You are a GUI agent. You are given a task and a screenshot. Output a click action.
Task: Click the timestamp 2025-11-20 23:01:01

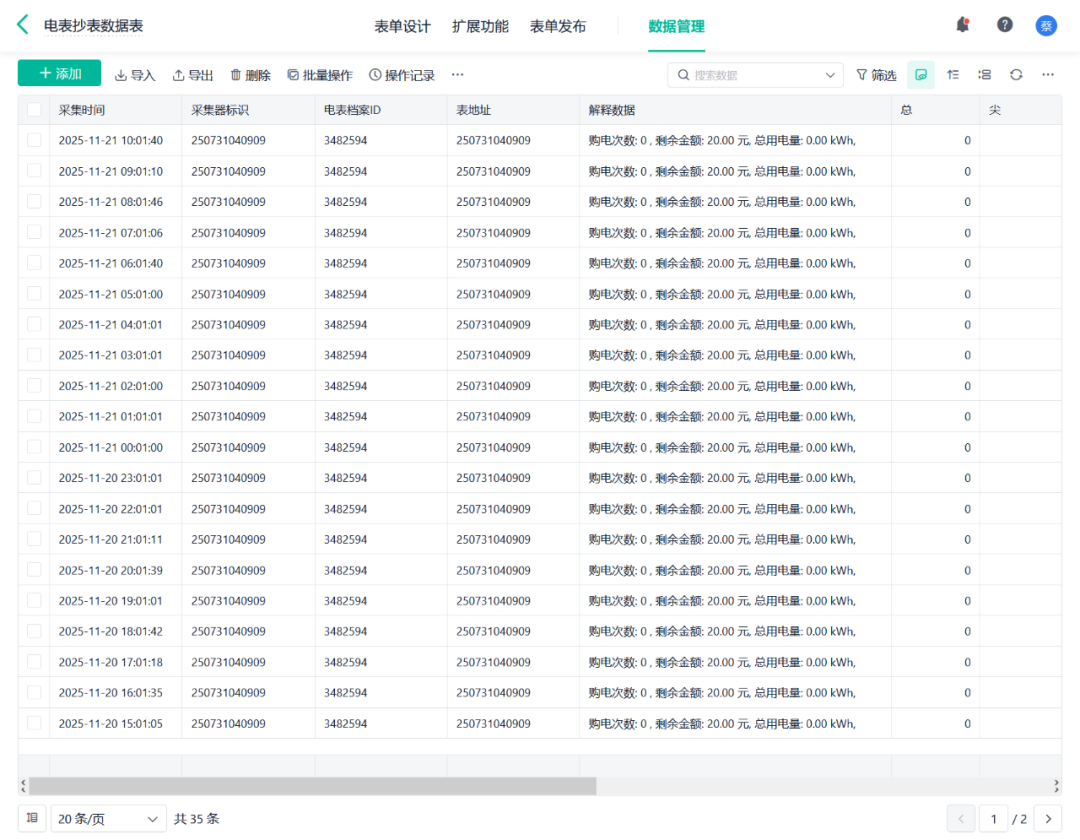[x=111, y=478]
